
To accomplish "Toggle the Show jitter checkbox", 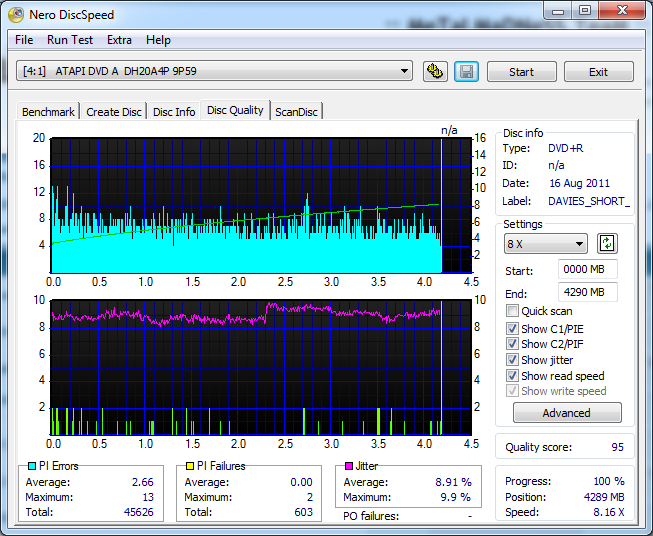I will (513, 360).
